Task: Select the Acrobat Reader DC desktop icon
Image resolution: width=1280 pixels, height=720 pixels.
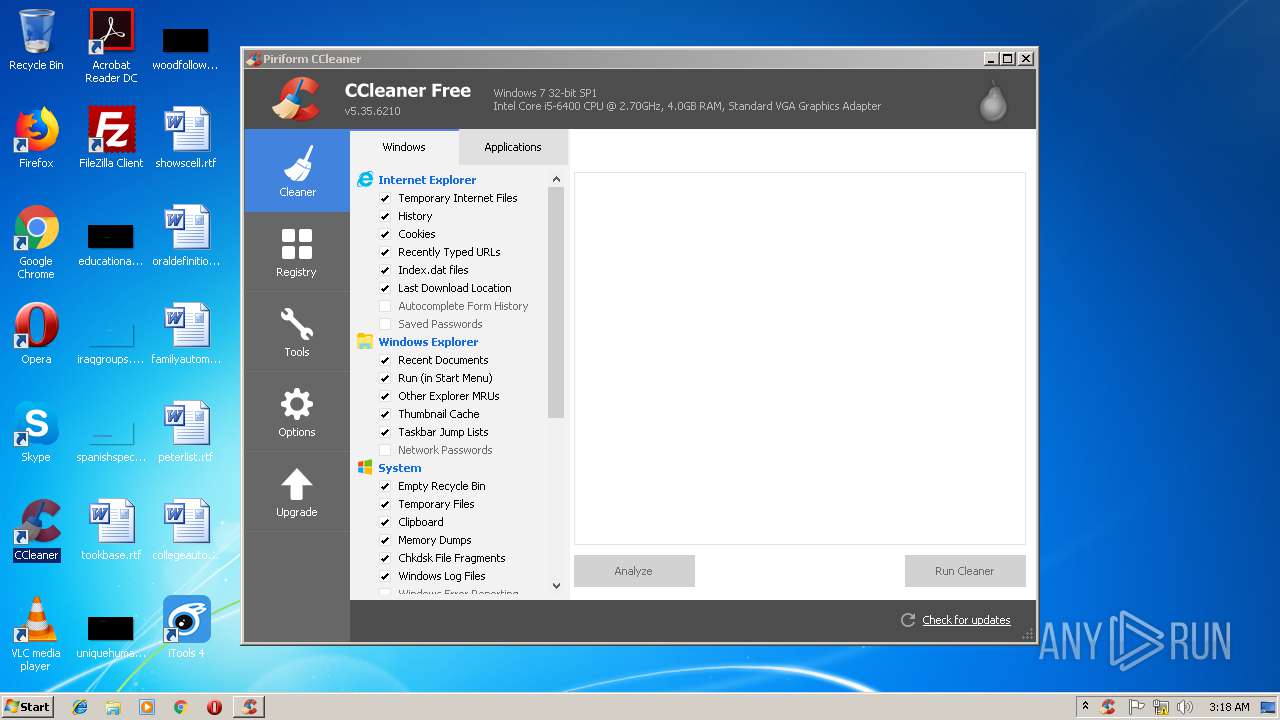Action: coord(111,46)
